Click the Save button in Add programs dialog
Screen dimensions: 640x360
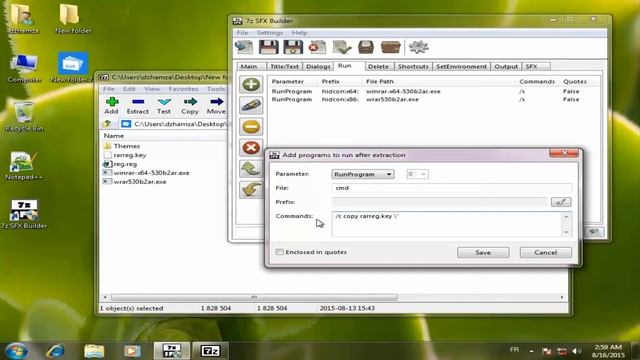(x=483, y=253)
